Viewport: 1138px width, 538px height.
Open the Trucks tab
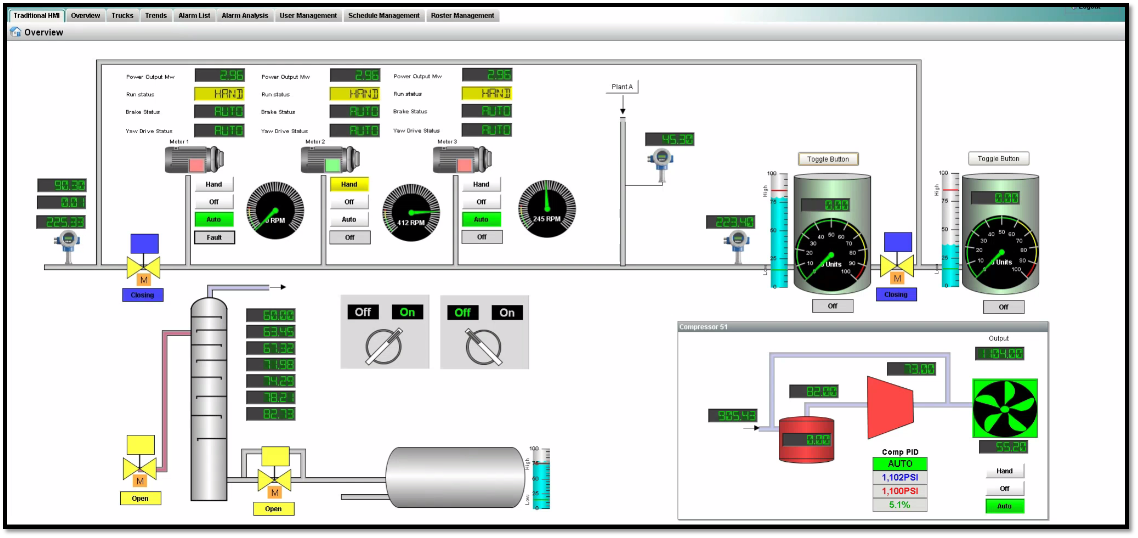(122, 15)
